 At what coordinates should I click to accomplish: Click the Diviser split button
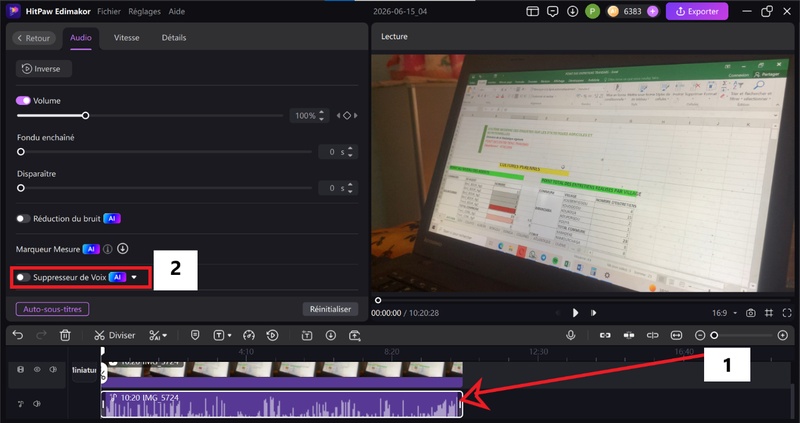tap(115, 335)
